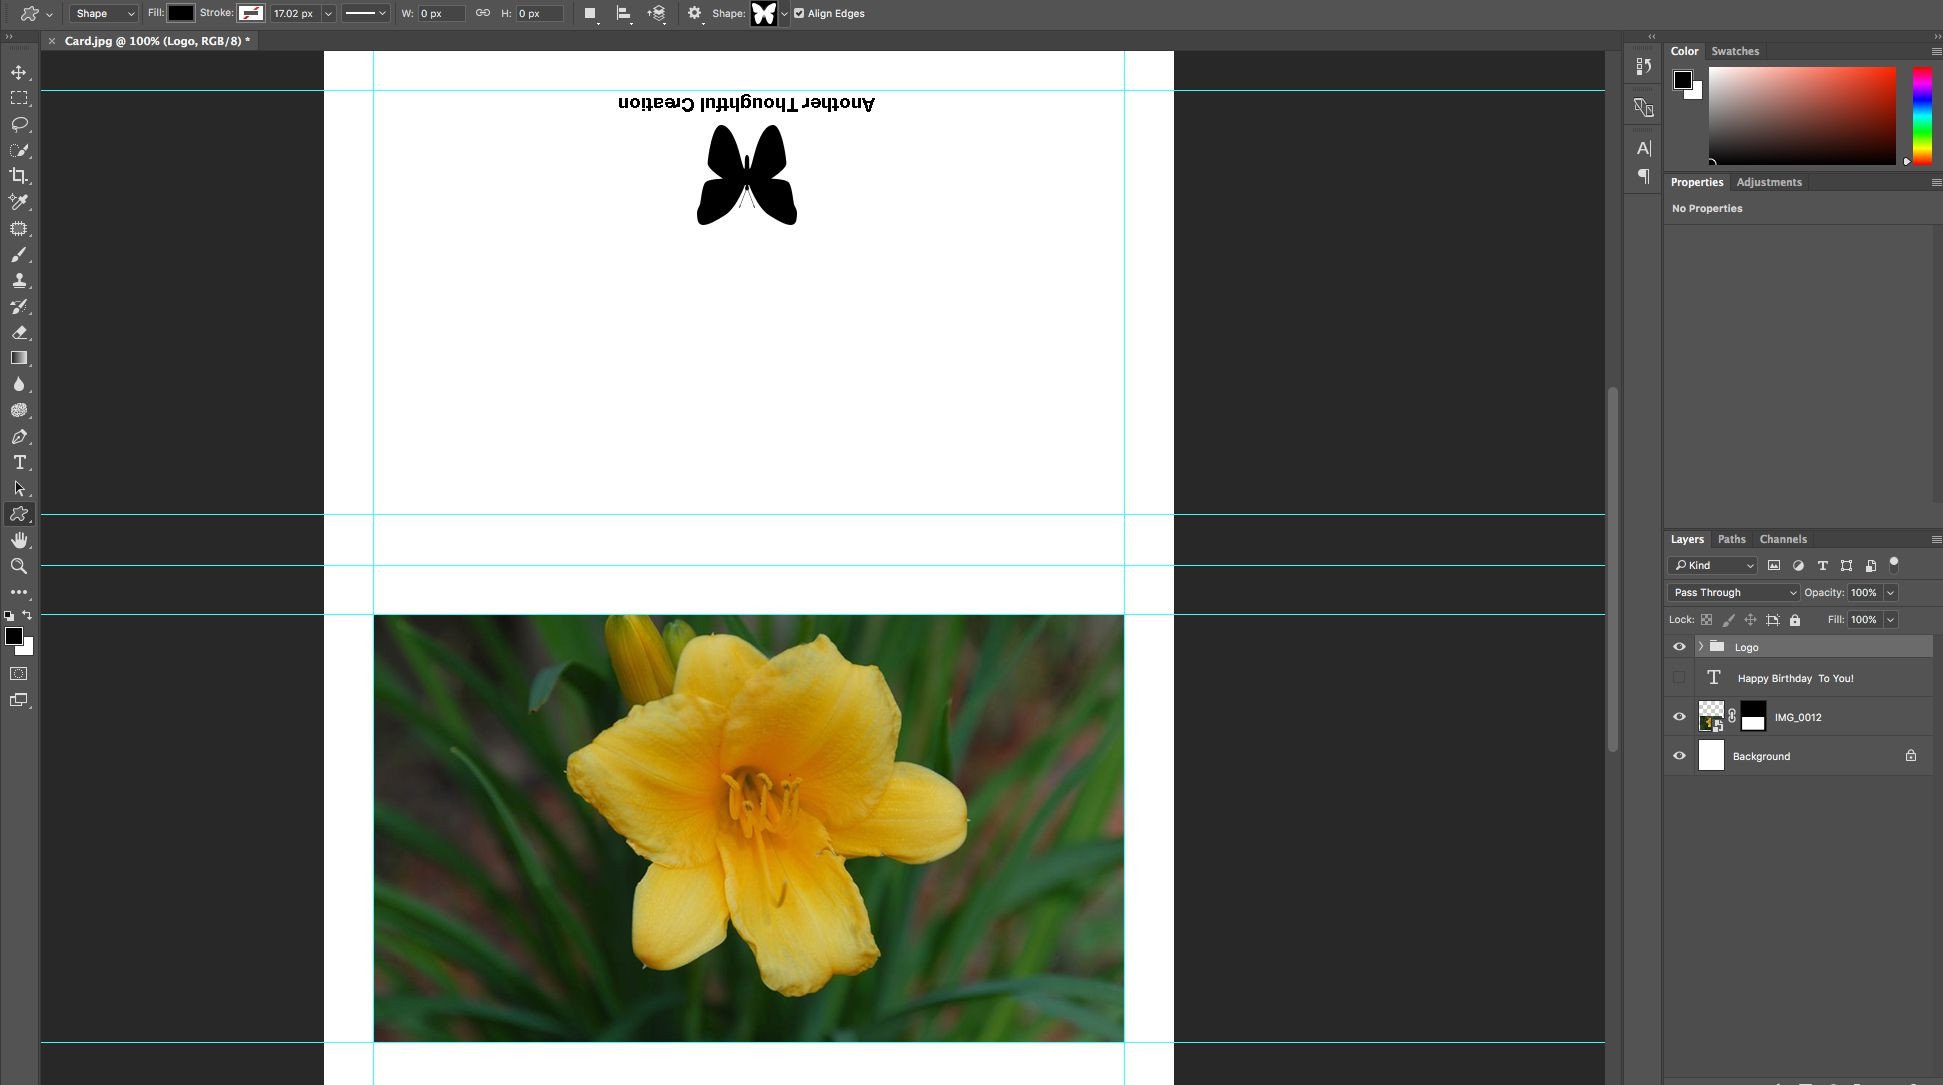This screenshot has width=1943, height=1085.
Task: Change the screen mode
Action: tap(19, 700)
